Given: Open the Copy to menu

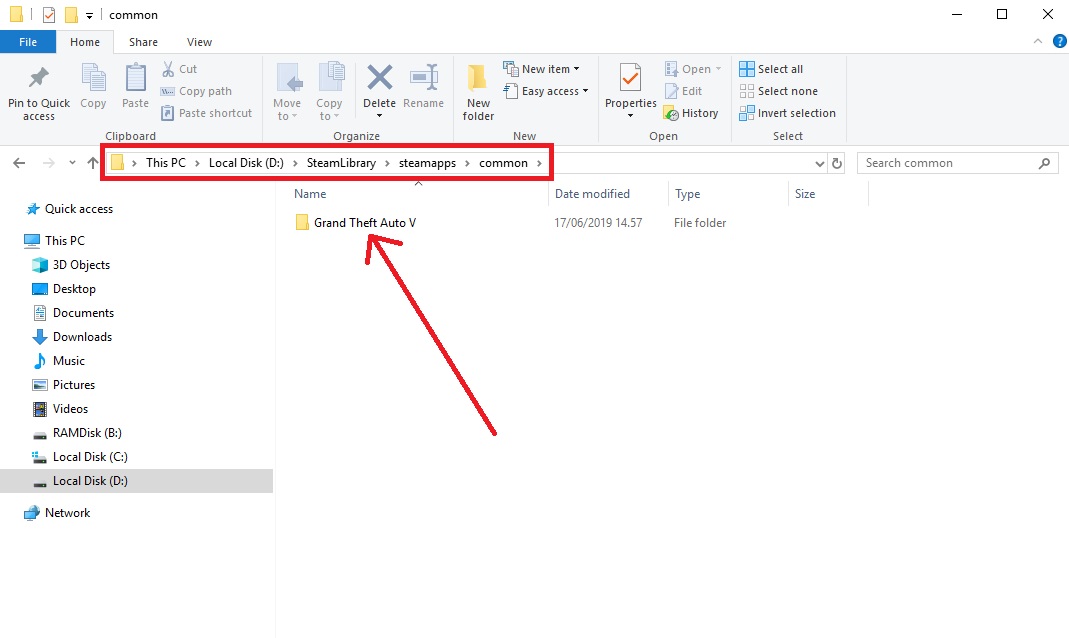Looking at the screenshot, I should [329, 93].
